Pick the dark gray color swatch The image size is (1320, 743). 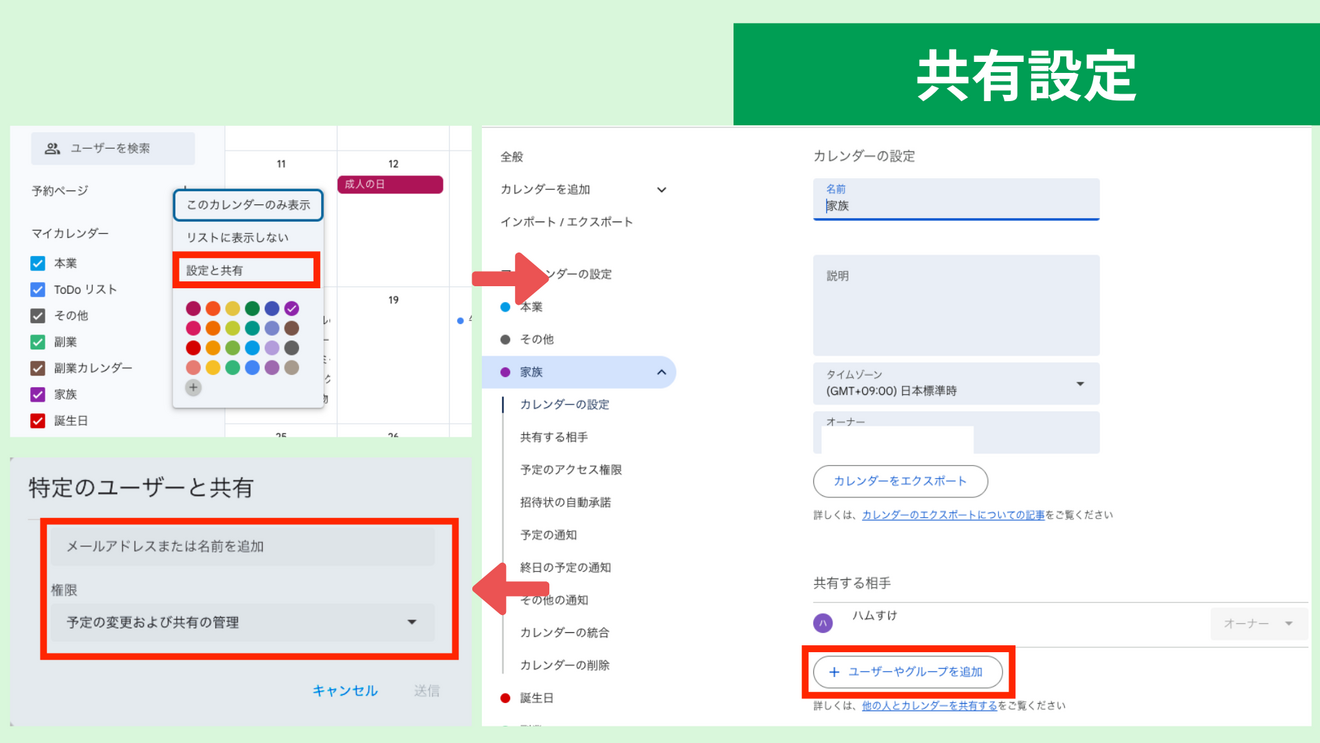(292, 348)
